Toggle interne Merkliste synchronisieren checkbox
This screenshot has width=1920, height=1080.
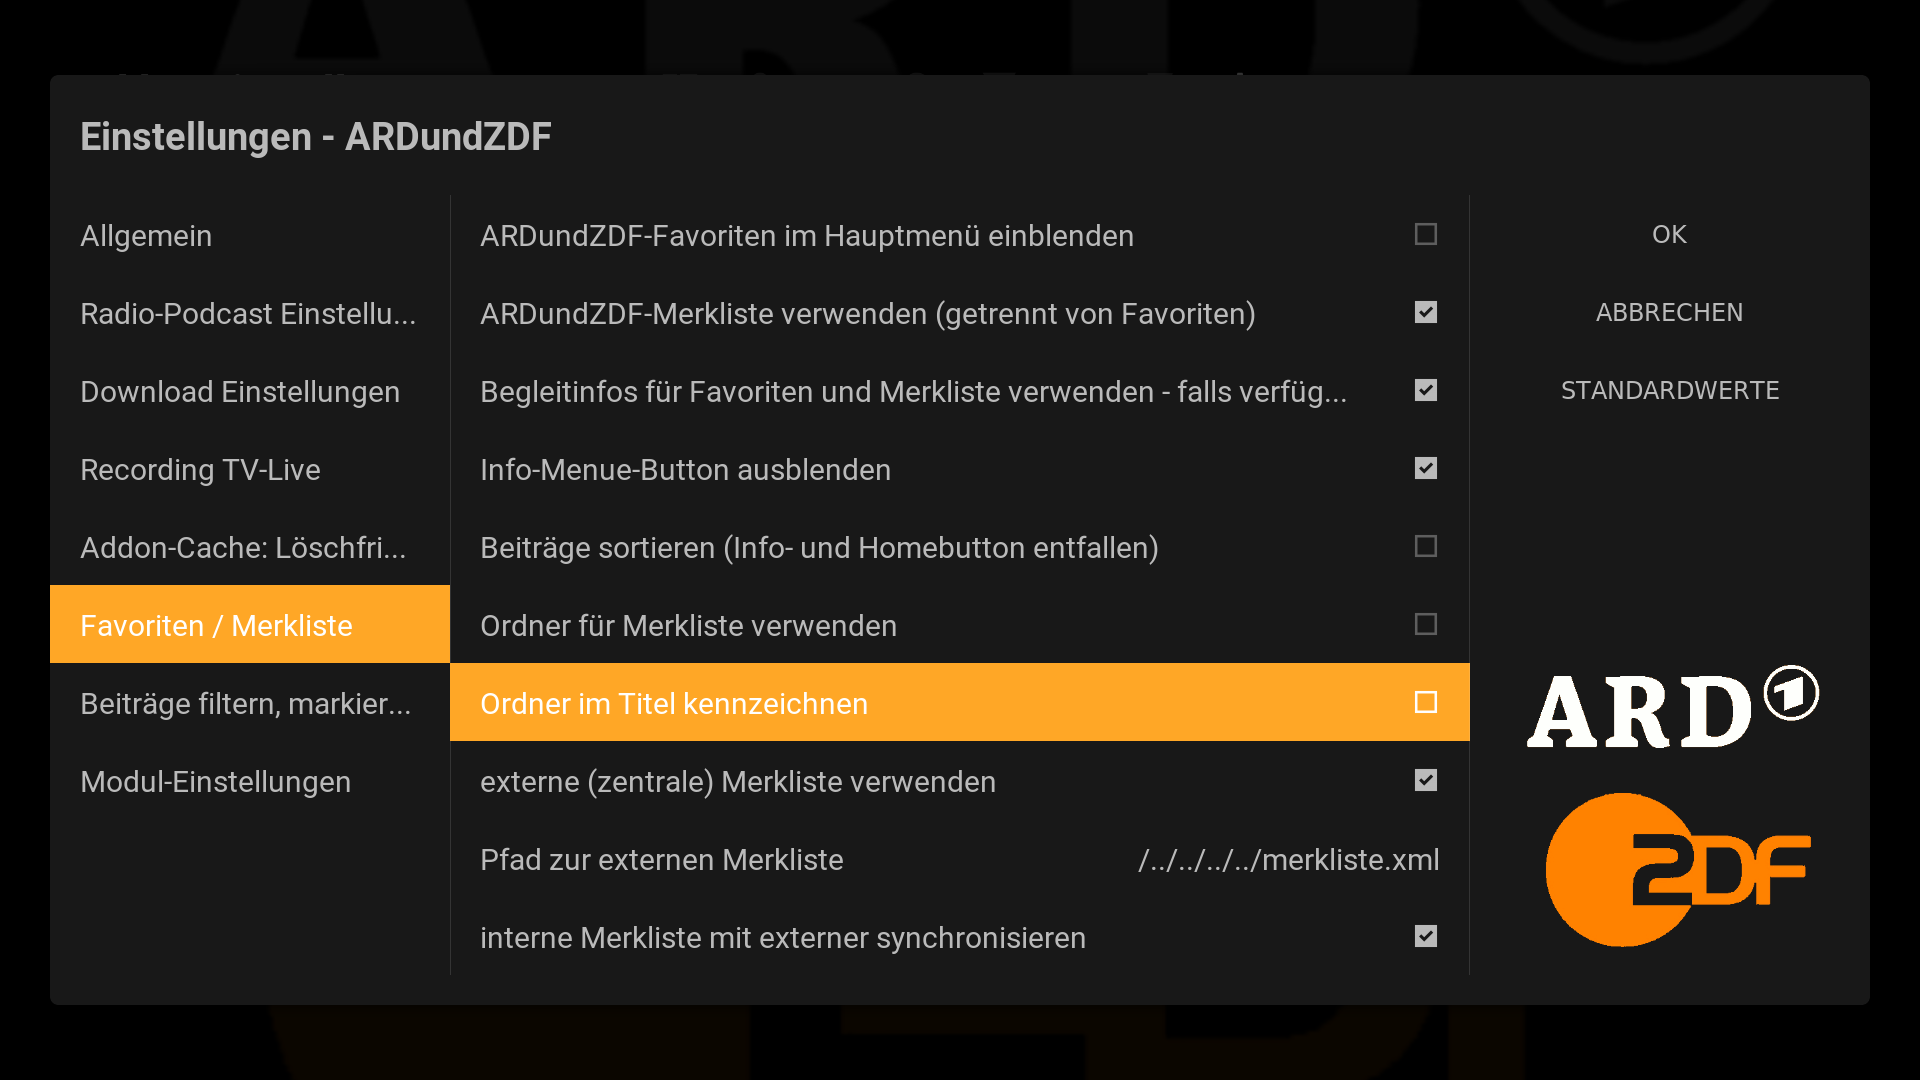tap(1426, 936)
